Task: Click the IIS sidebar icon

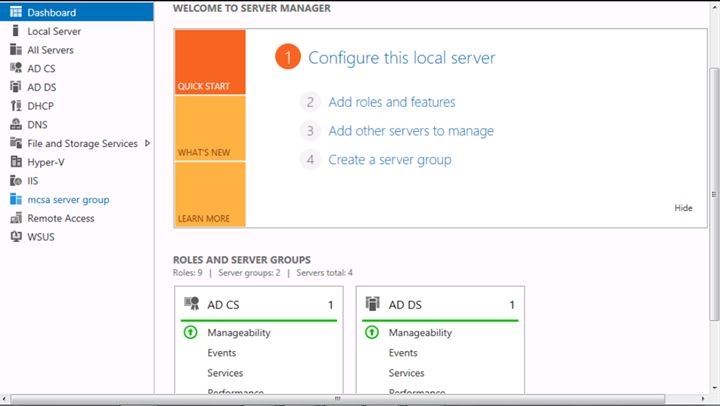Action: 16,180
